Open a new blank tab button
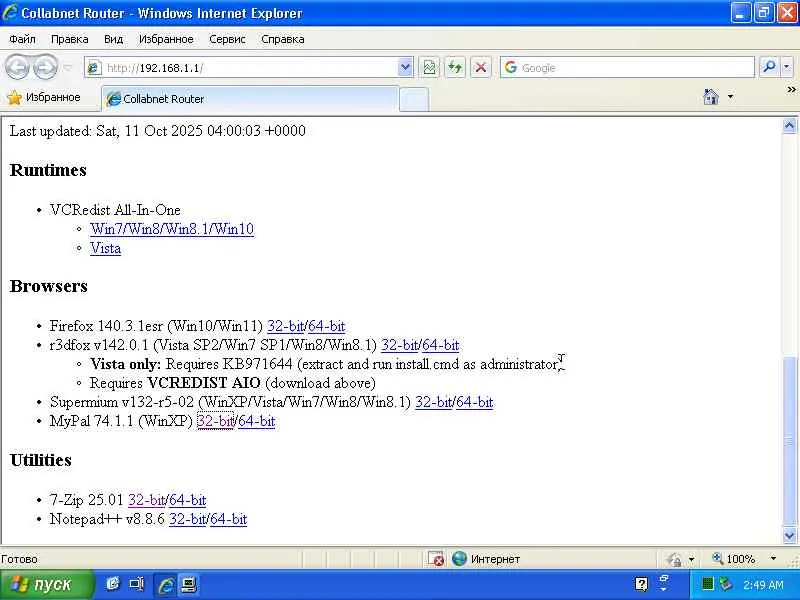800x600 pixels. coord(414,99)
